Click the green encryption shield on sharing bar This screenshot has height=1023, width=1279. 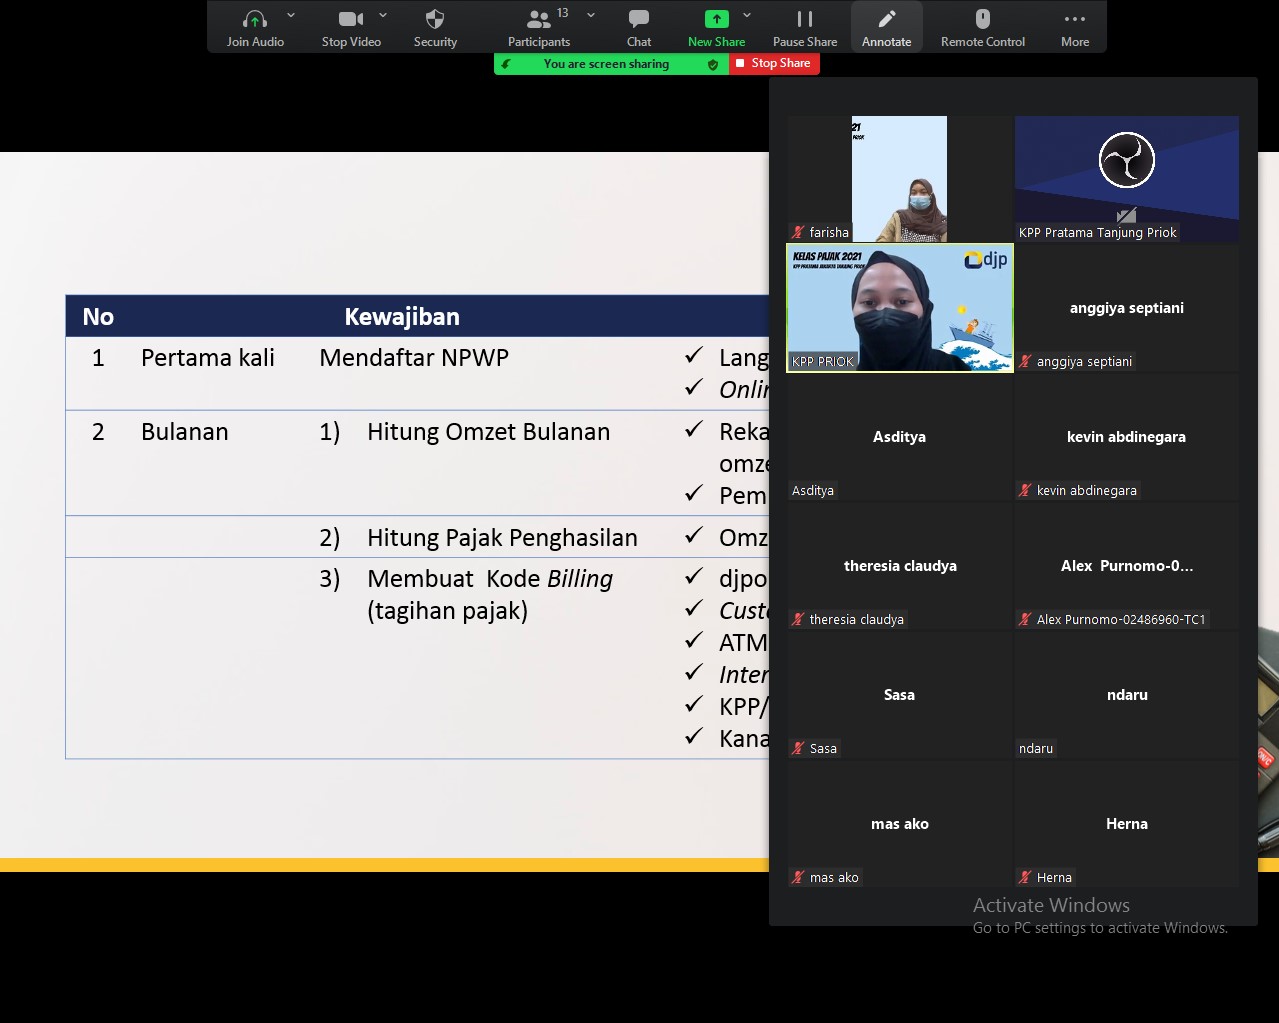pos(713,64)
